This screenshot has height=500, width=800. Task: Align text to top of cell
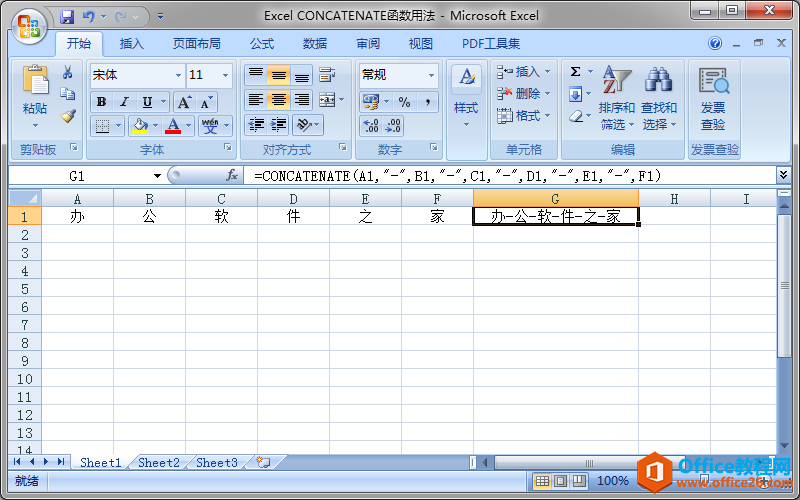tap(256, 75)
